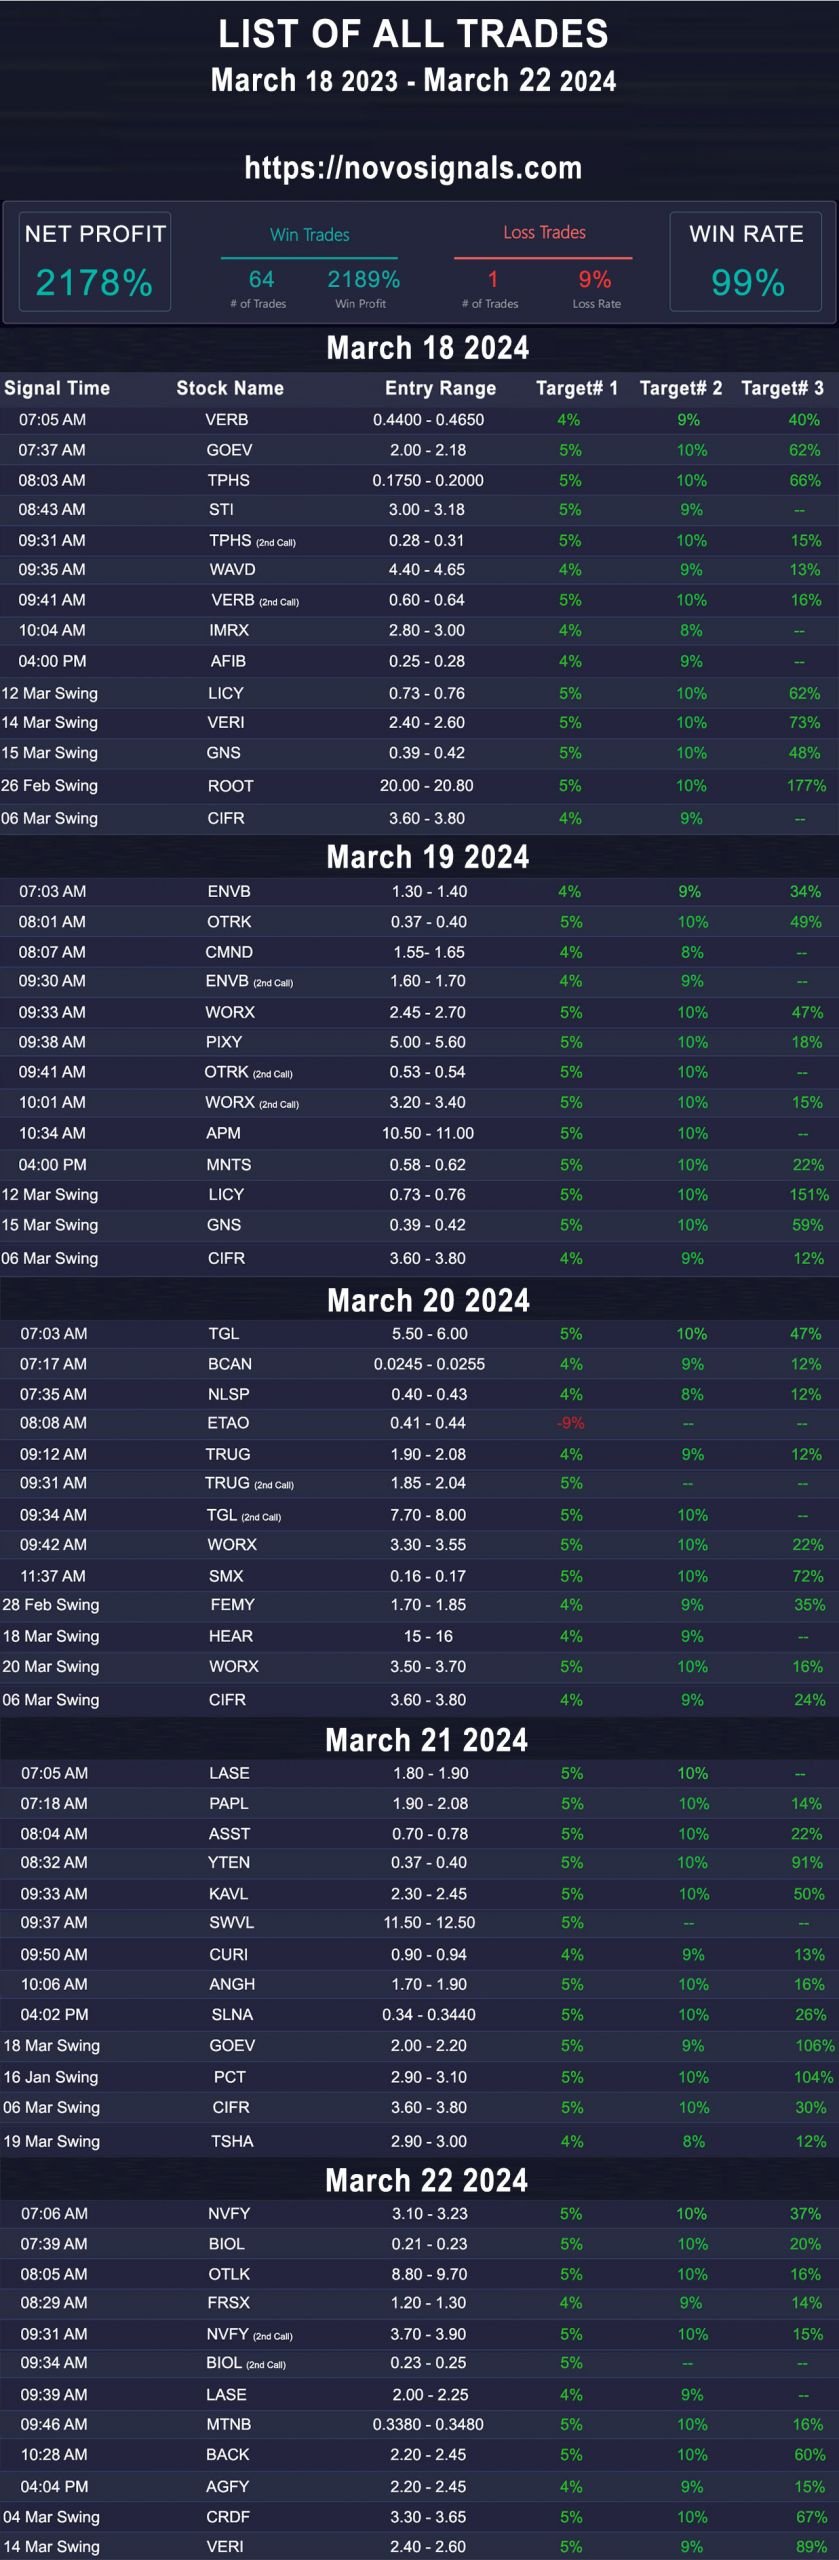Click the Entry Range column header
Viewport: 839px width, 2560px height.
coord(440,388)
